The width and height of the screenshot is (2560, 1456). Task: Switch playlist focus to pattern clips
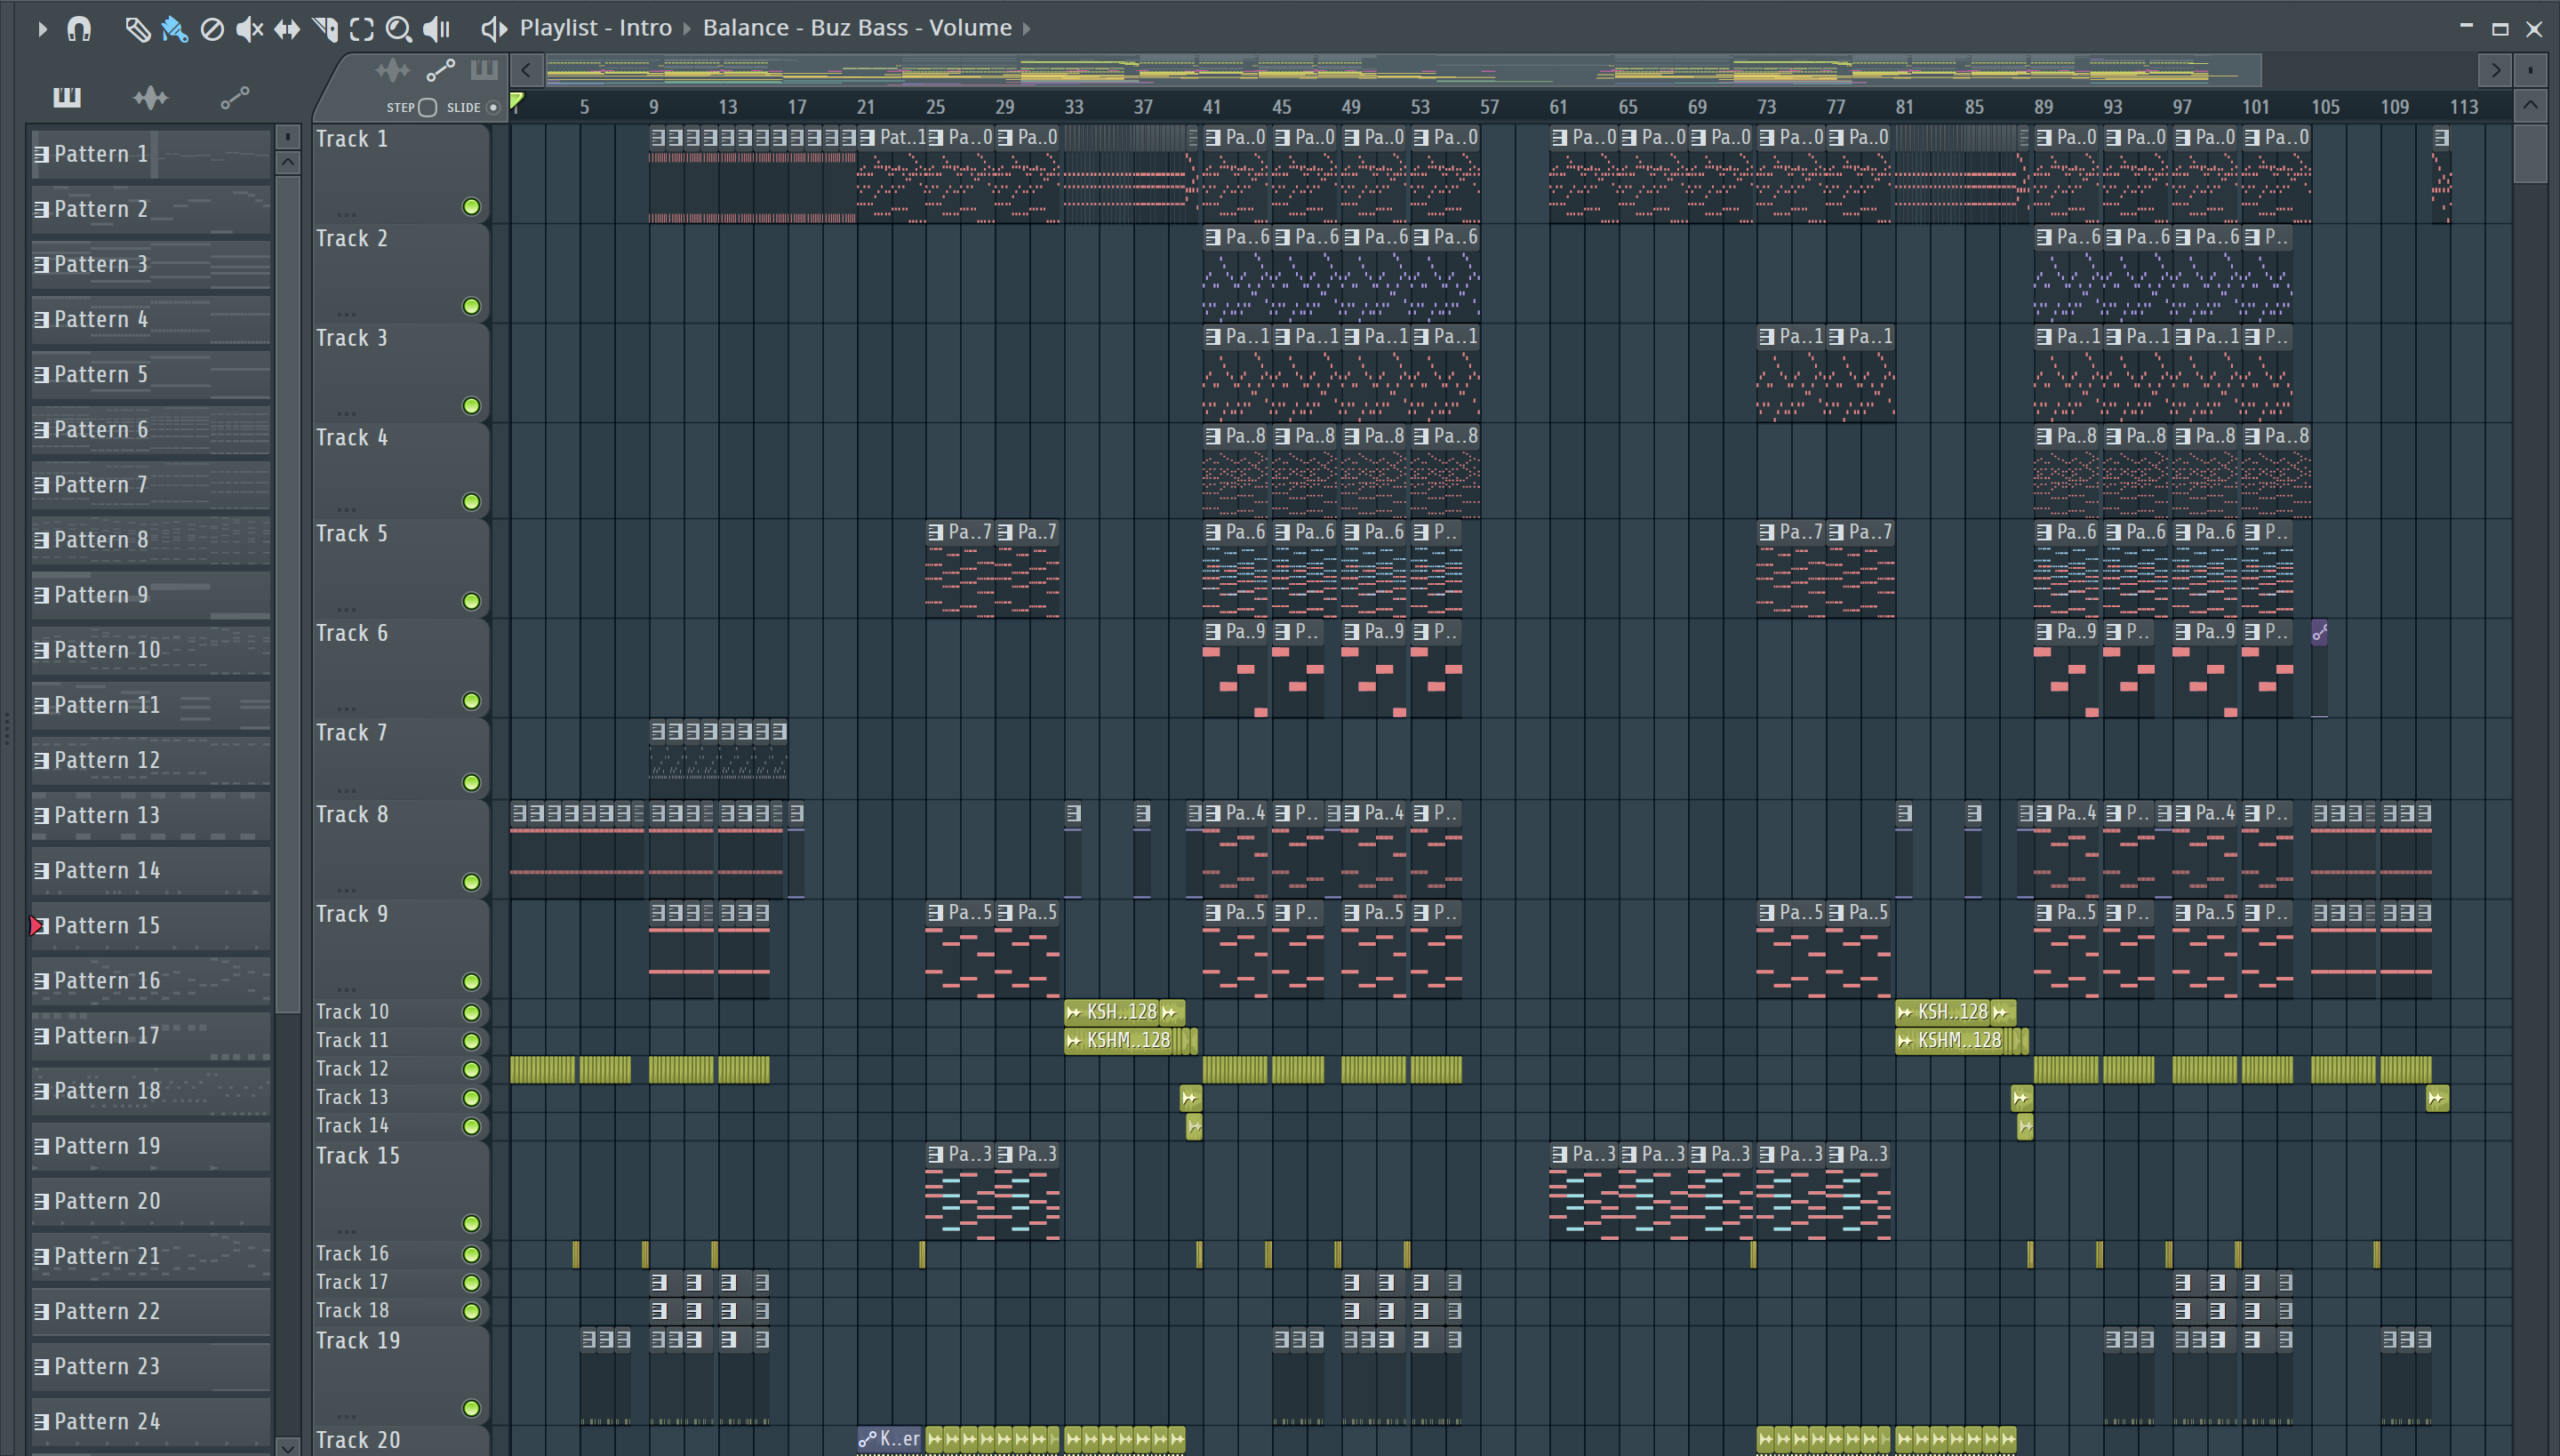484,70
